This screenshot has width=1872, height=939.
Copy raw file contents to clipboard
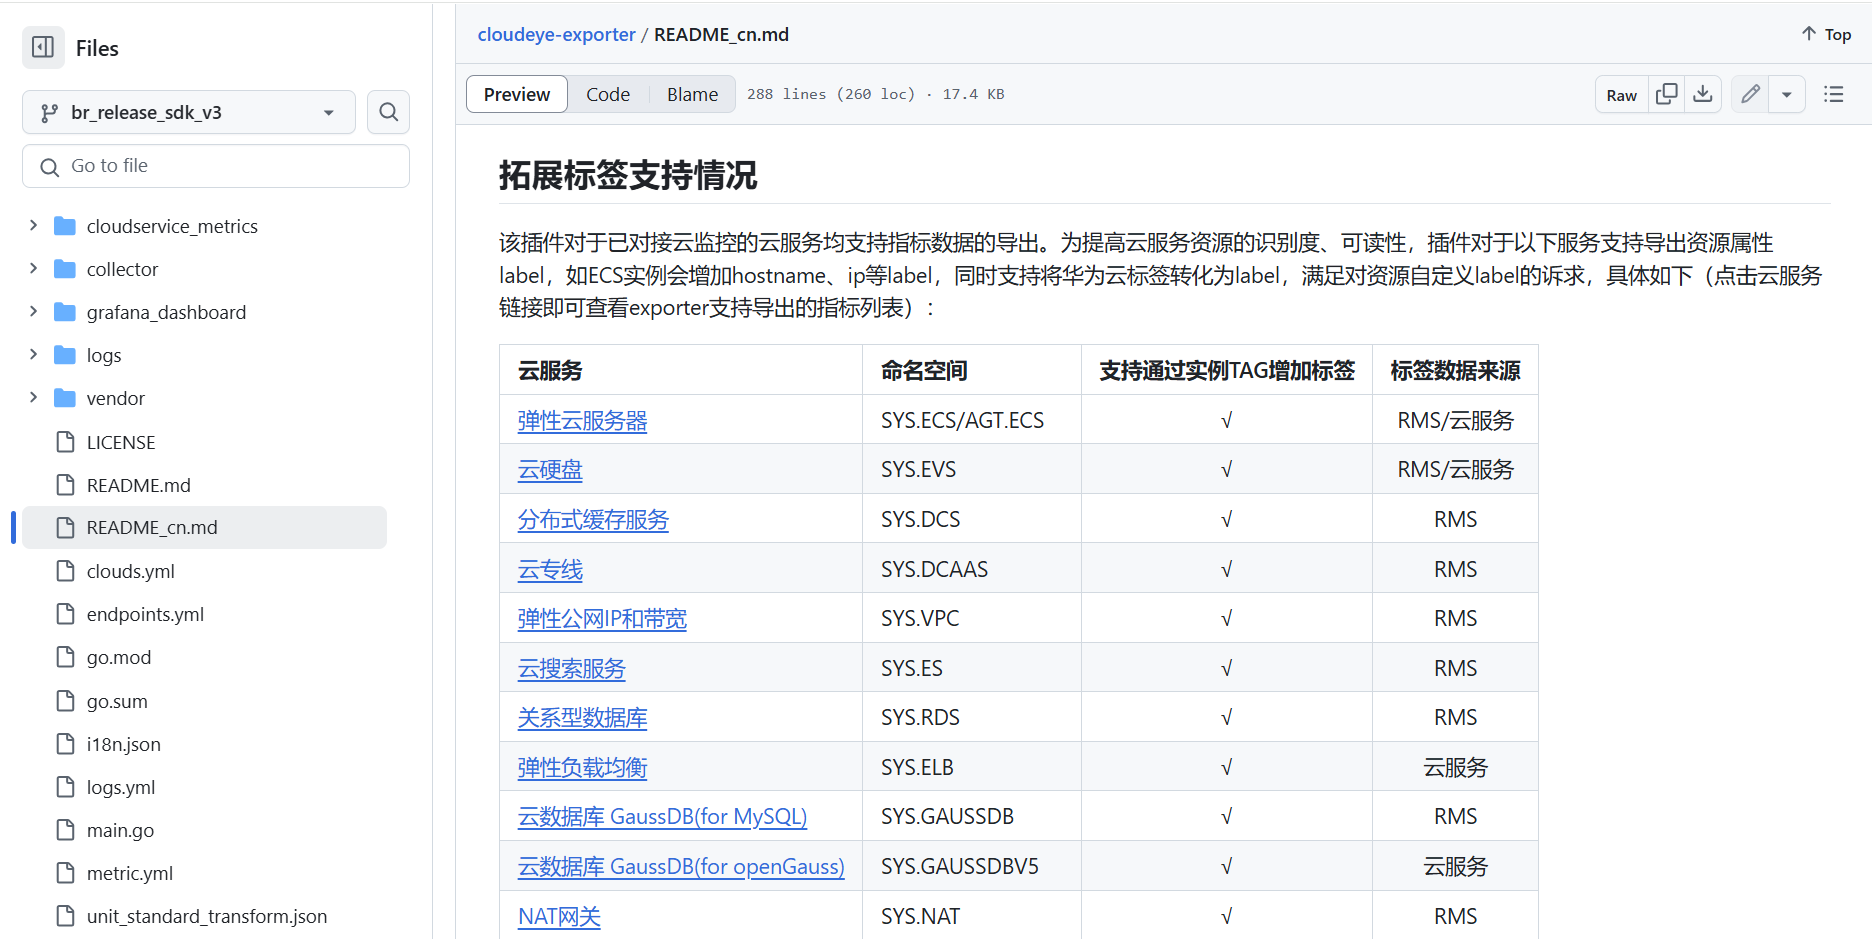coord(1666,93)
